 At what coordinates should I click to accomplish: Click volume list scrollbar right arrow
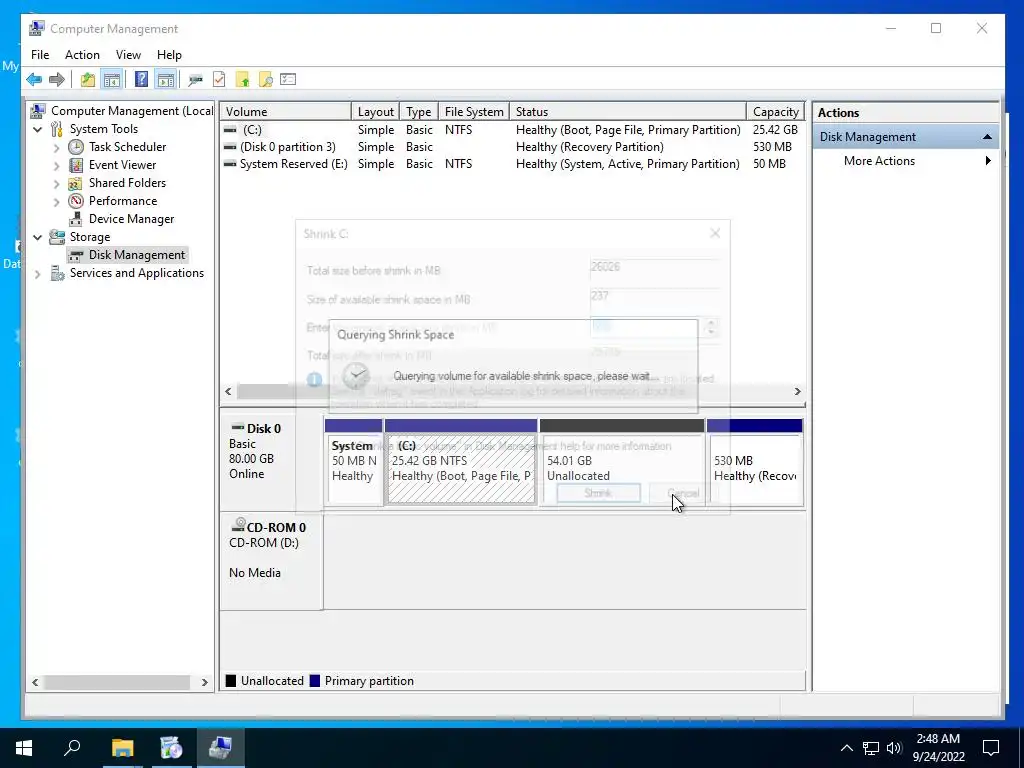click(797, 391)
